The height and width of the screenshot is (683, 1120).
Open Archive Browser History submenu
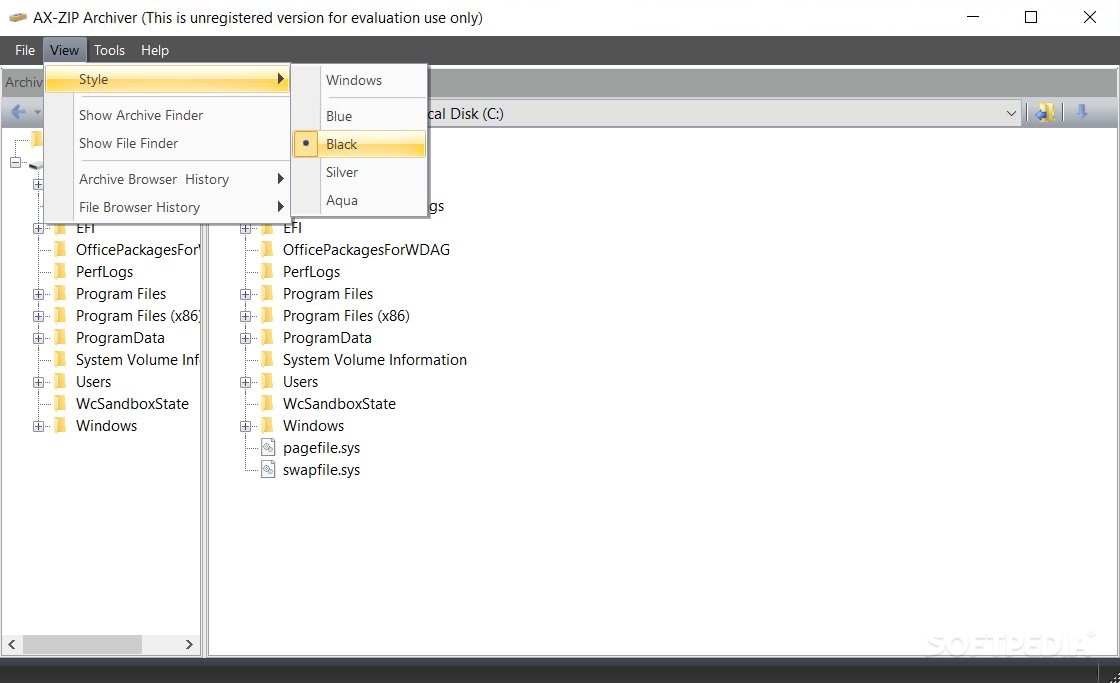click(x=167, y=179)
